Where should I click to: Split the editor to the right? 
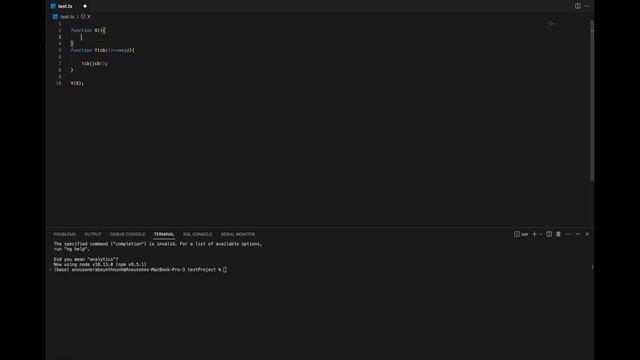578,6
